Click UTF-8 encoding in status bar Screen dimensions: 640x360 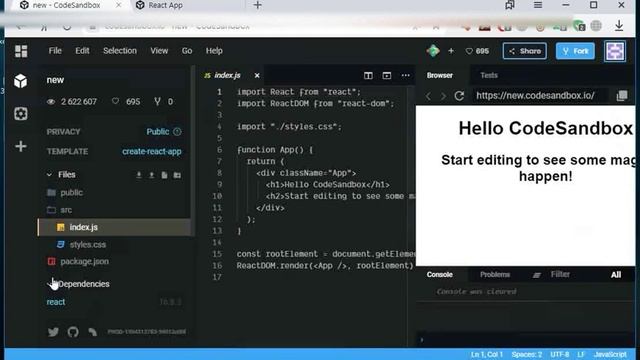560,354
